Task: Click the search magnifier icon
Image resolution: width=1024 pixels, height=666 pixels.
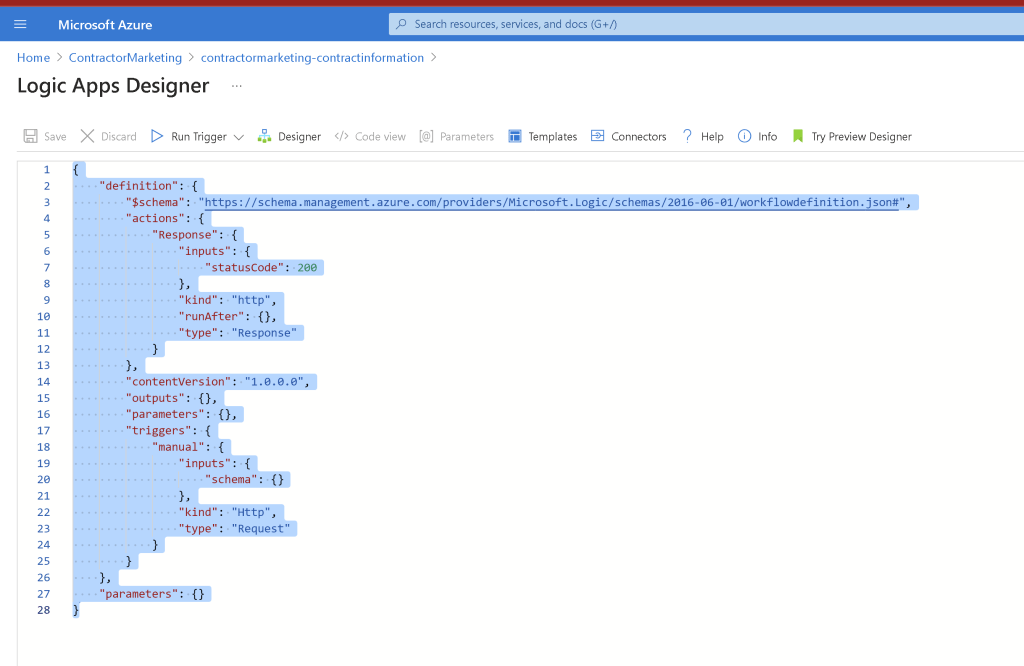Action: (402, 24)
